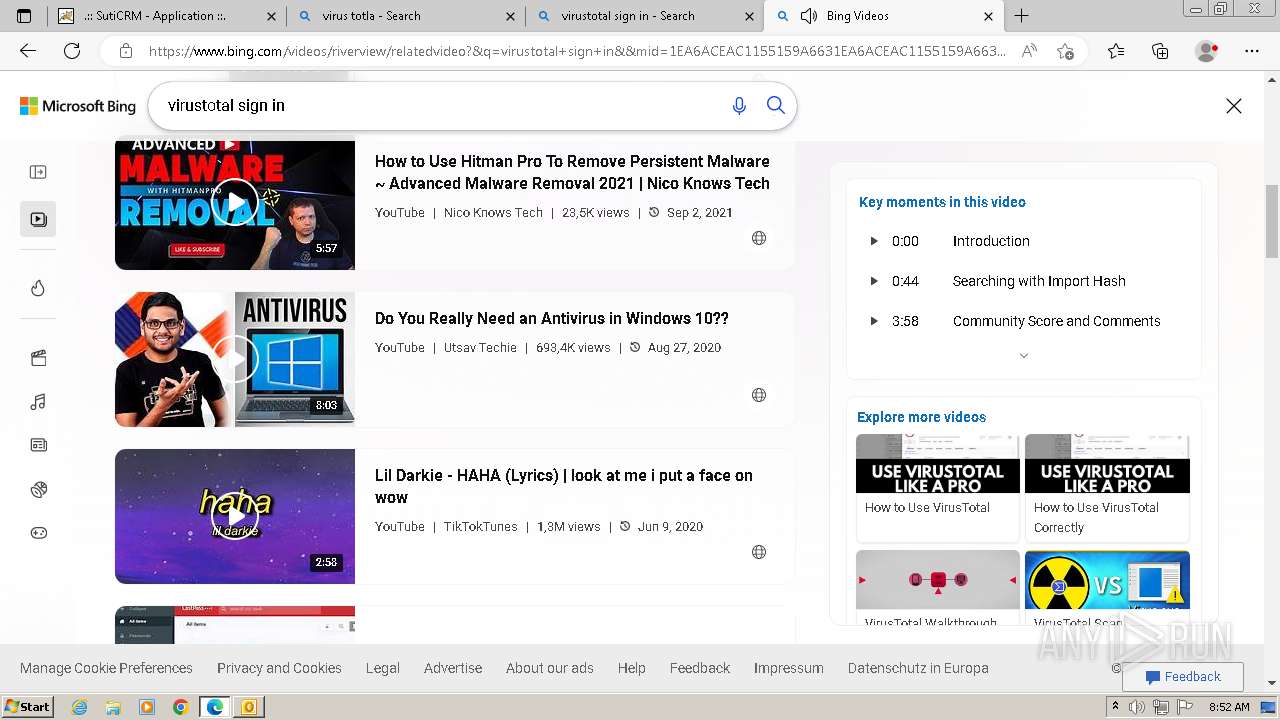This screenshot has width=1280, height=720.
Task: Refresh the Bing Videos page
Action: 72,51
